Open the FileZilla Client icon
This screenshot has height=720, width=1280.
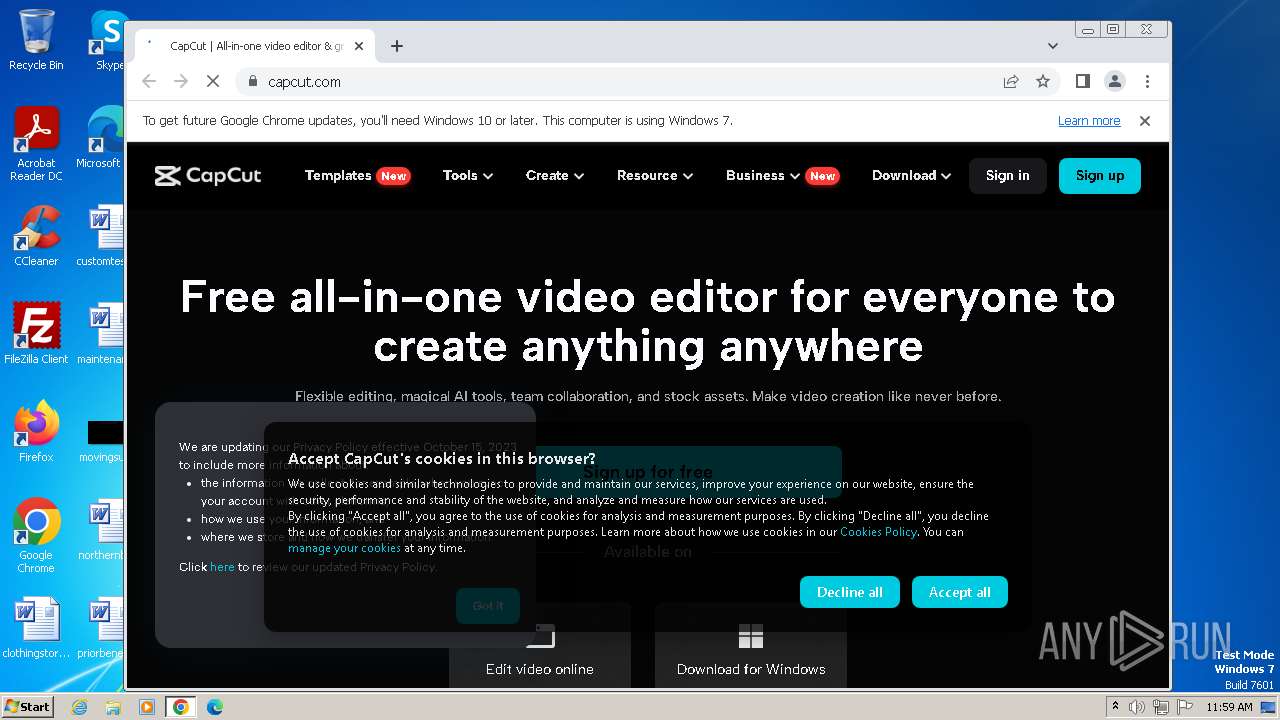[x=36, y=334]
